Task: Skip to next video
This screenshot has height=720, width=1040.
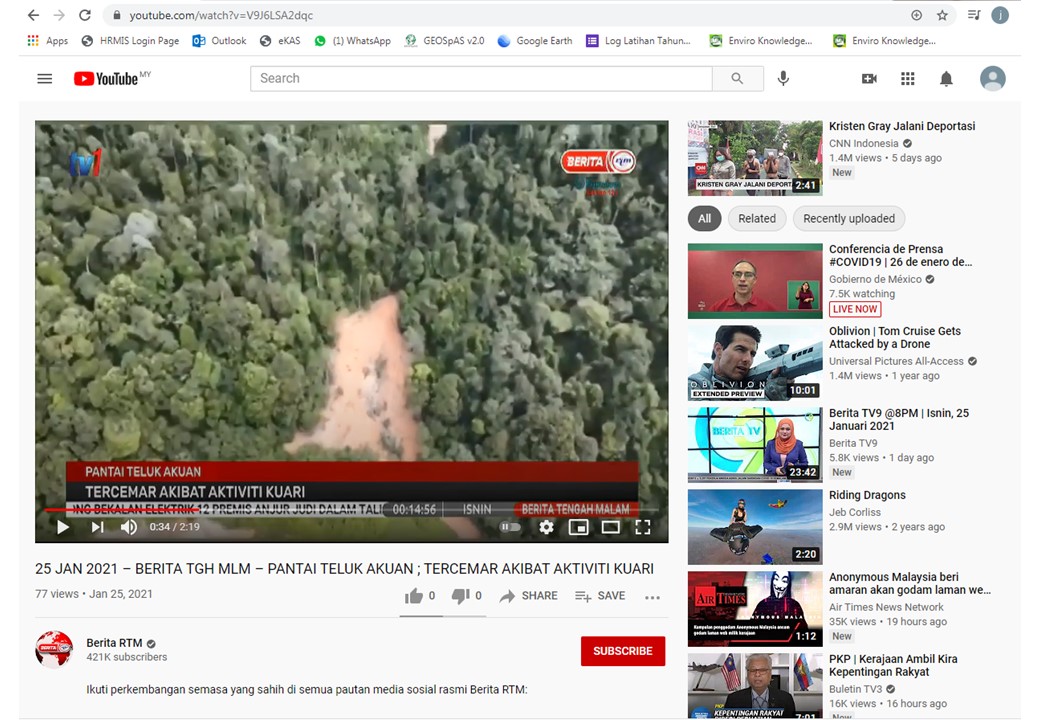Action: (97, 527)
